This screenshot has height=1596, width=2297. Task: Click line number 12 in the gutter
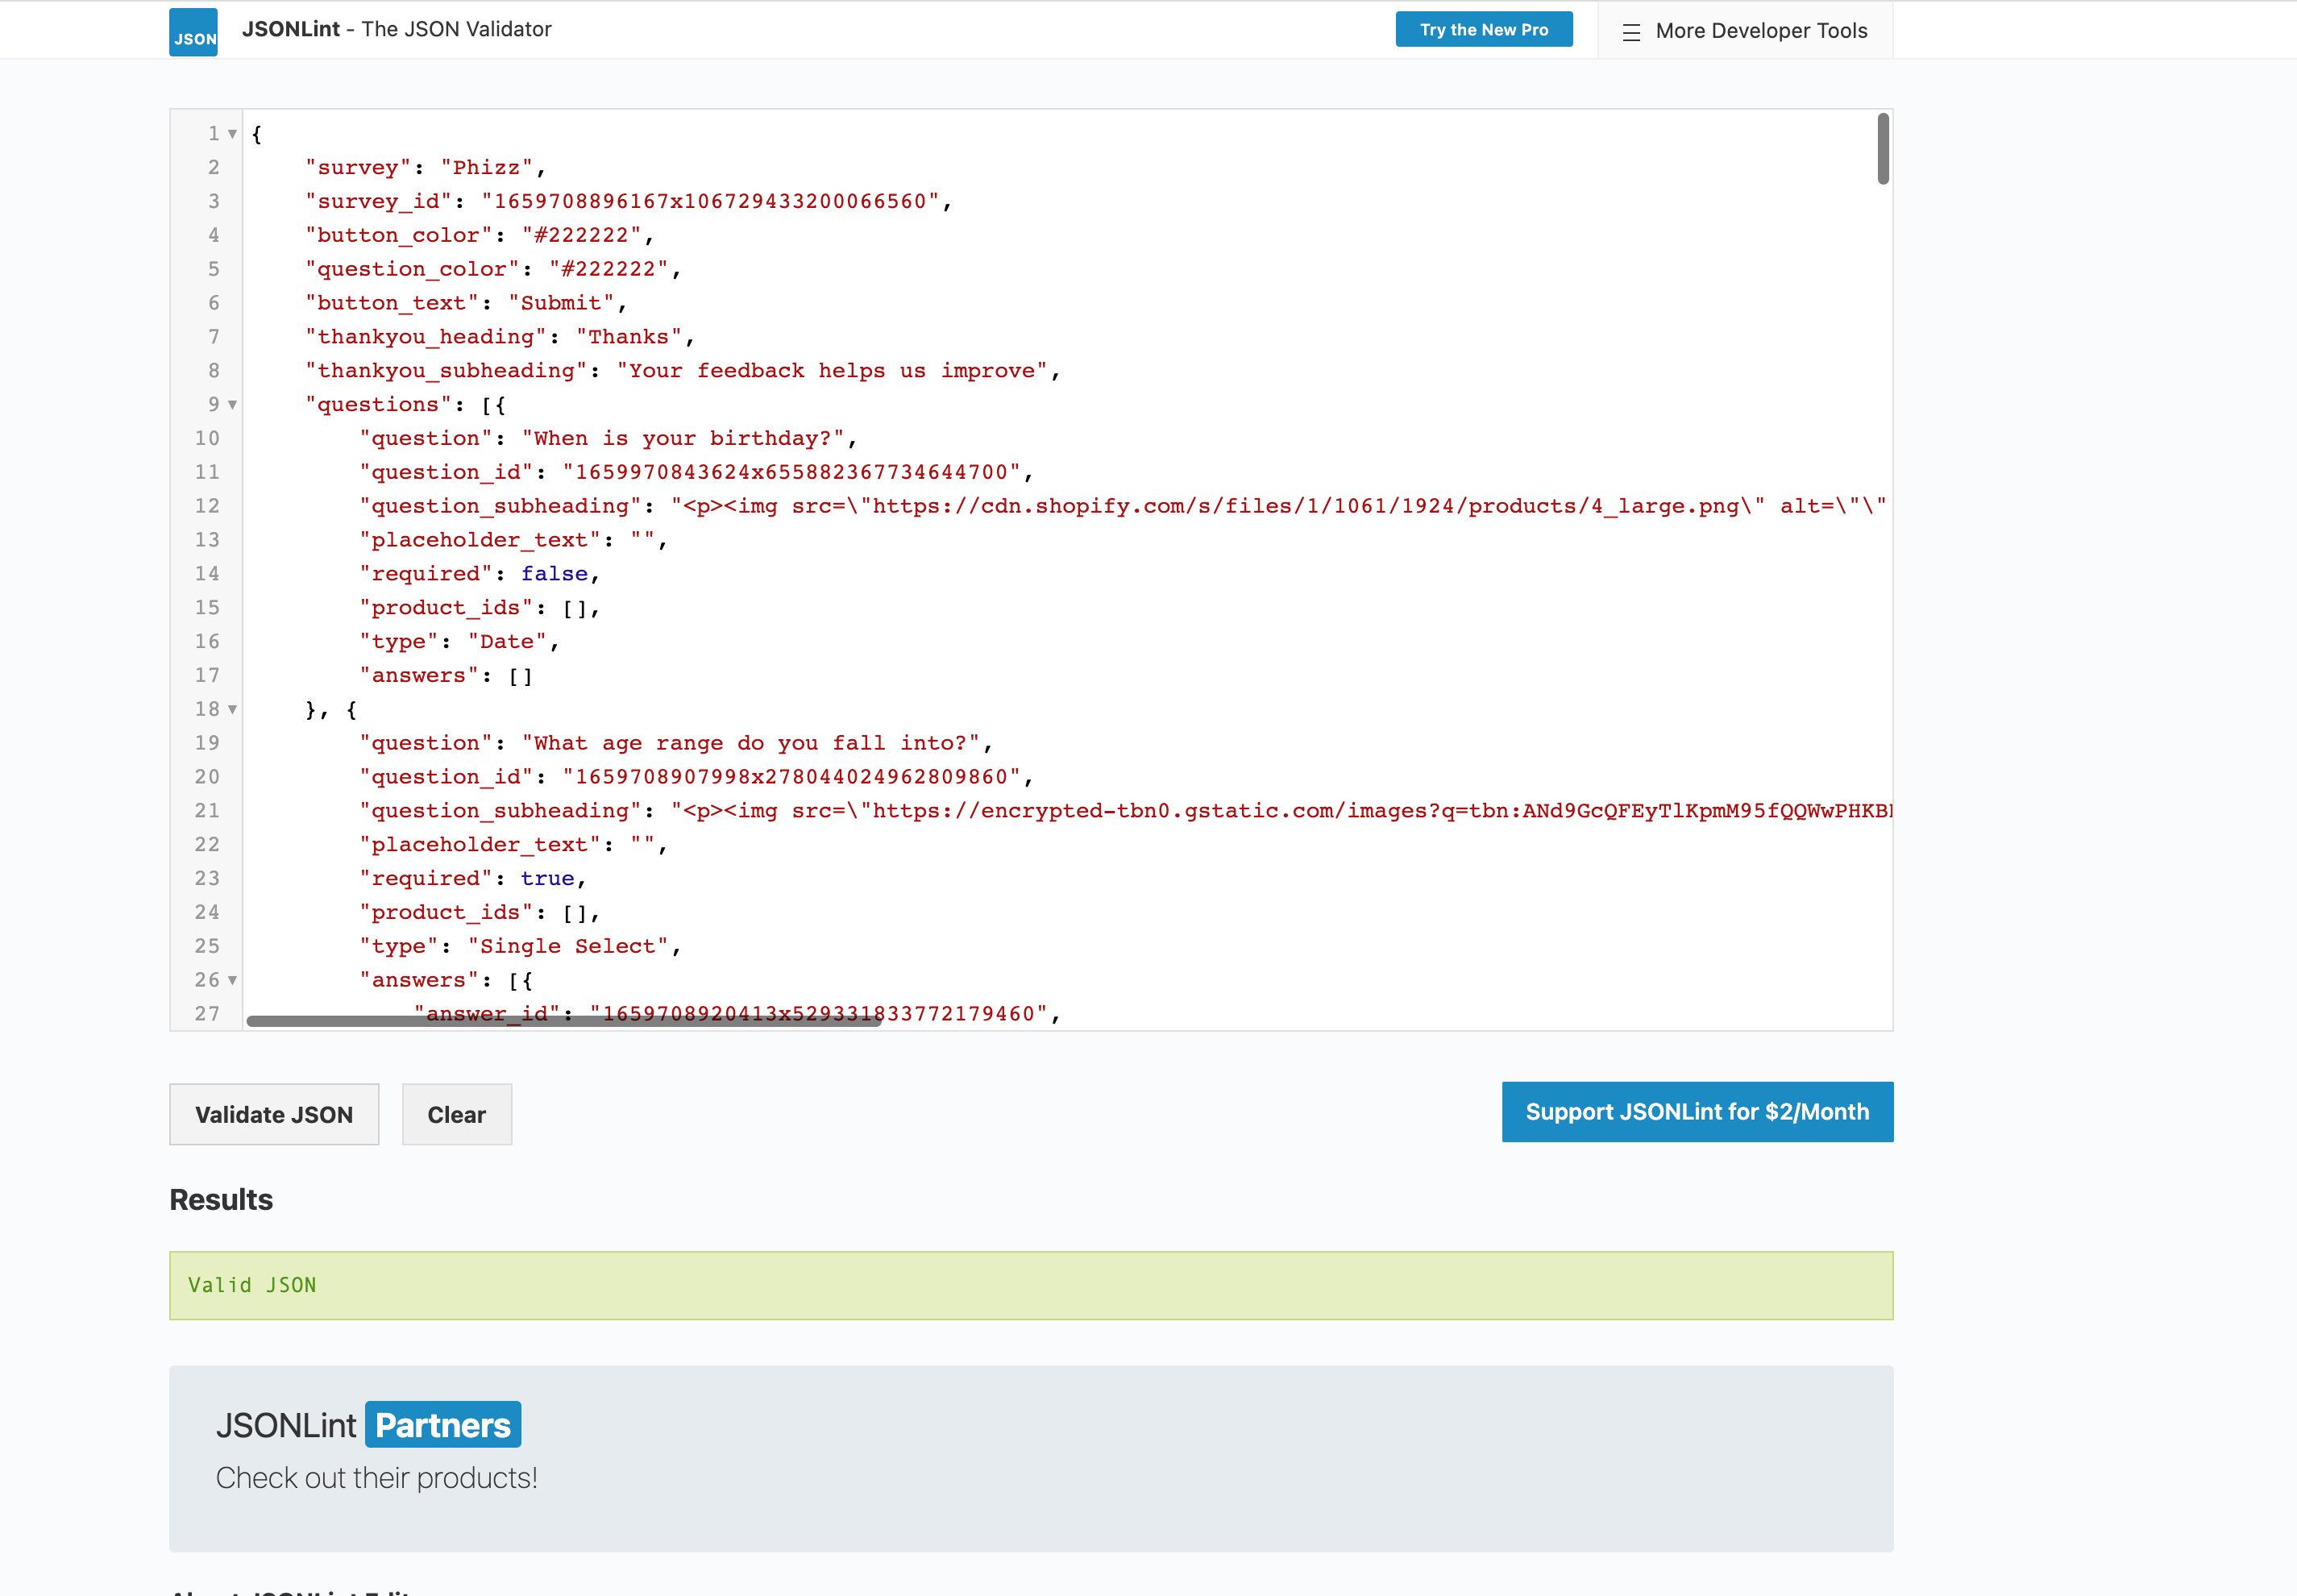[x=207, y=506]
